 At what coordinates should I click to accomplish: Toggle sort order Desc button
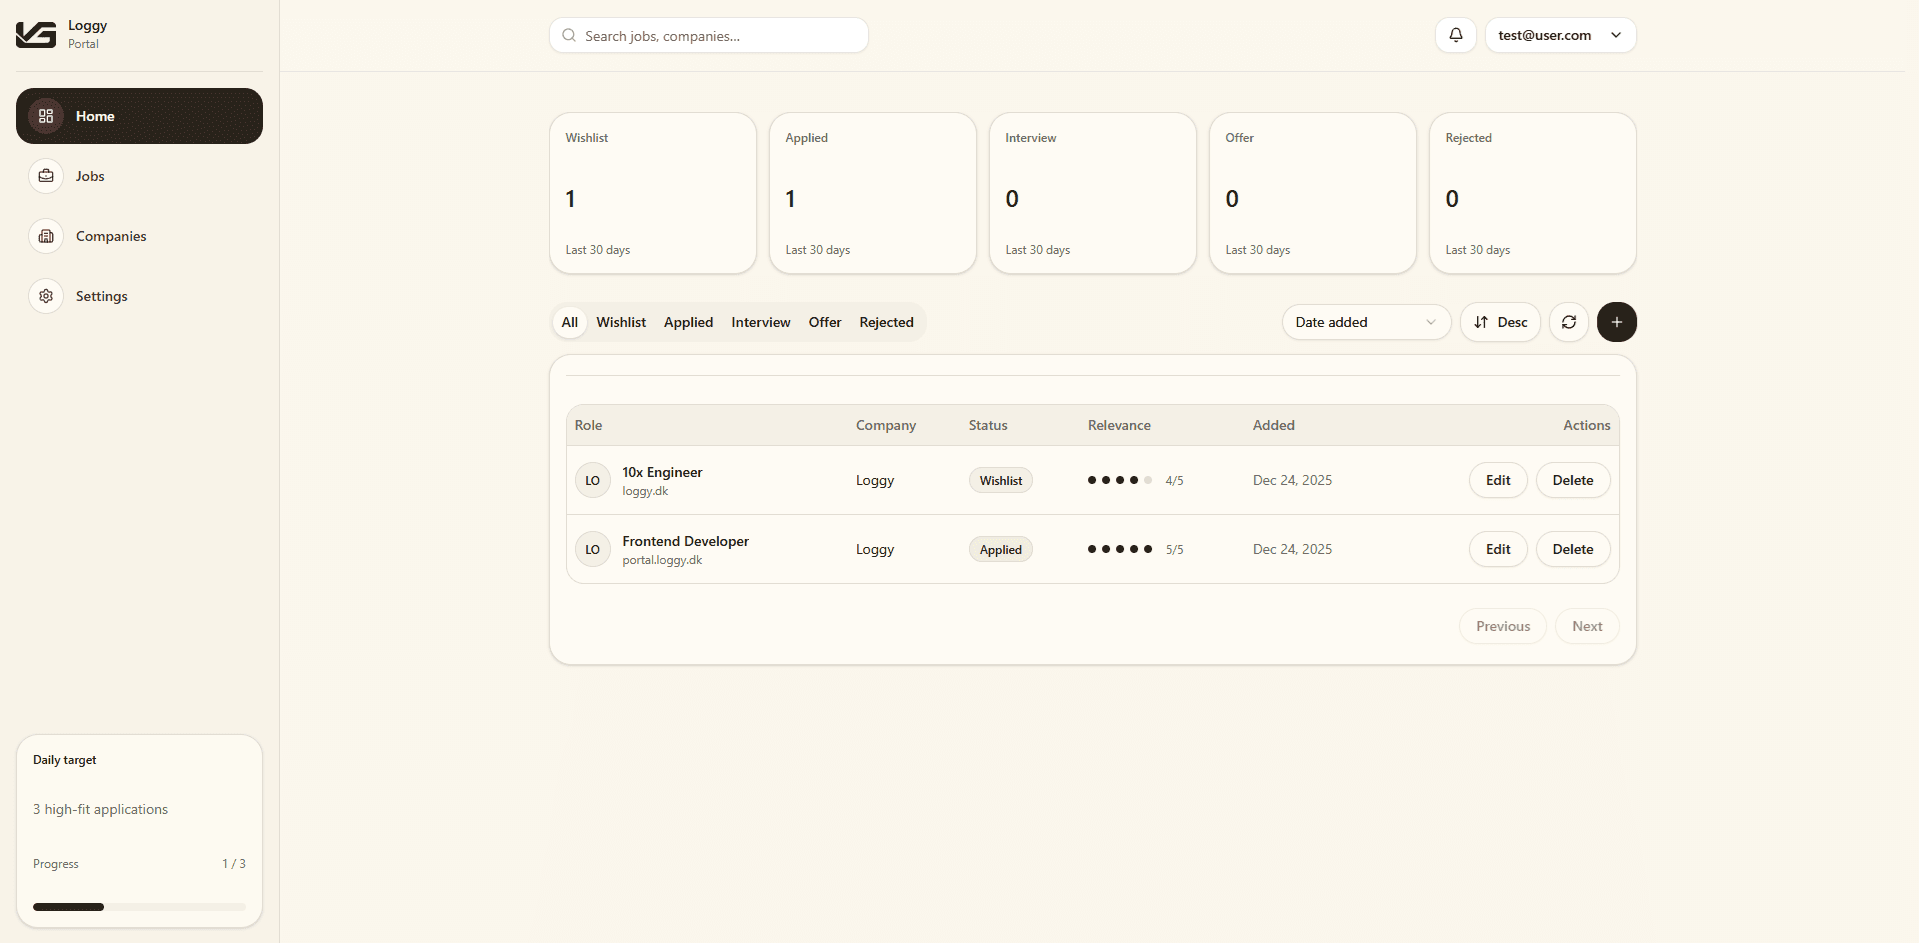coord(1500,322)
